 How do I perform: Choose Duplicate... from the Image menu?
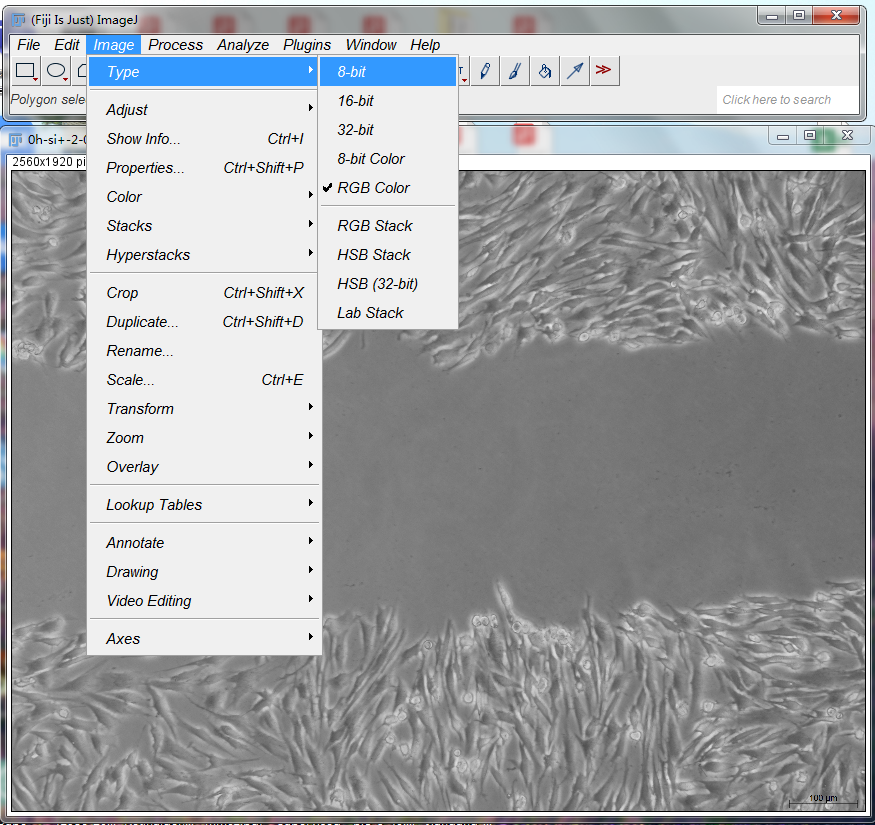pyautogui.click(x=204, y=322)
